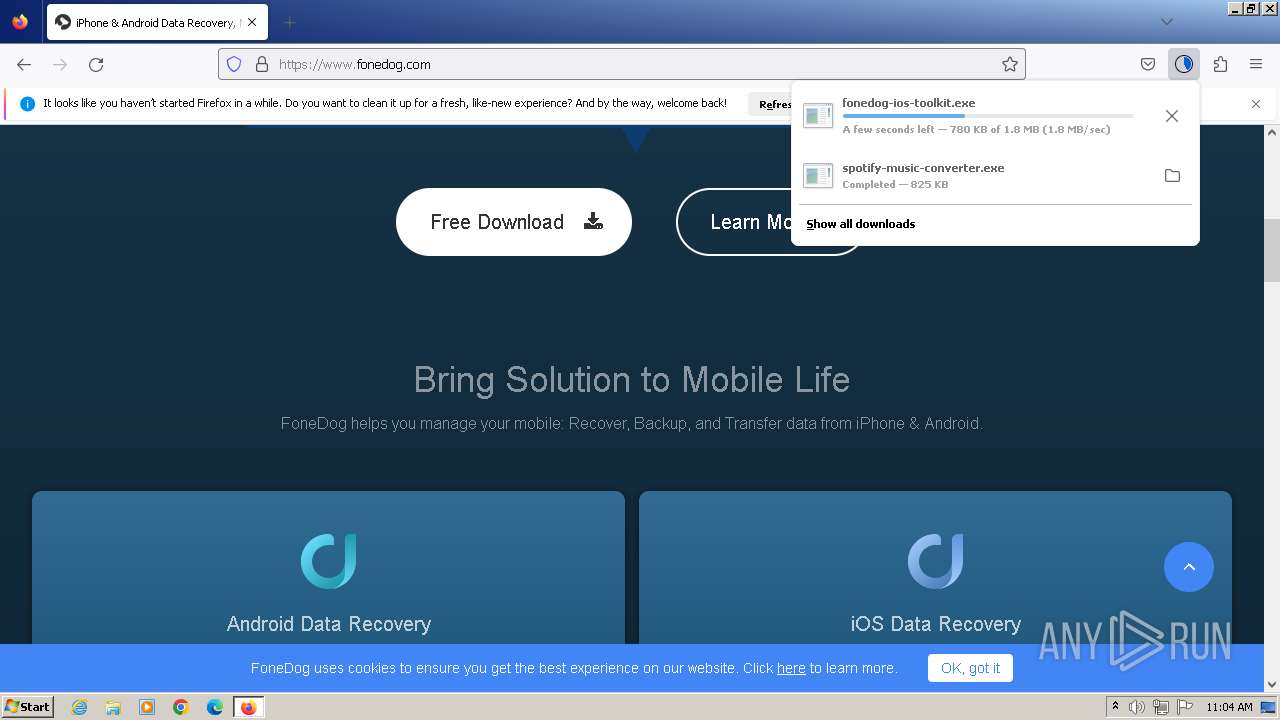Click the system clock 11:04 AM

point(1229,707)
